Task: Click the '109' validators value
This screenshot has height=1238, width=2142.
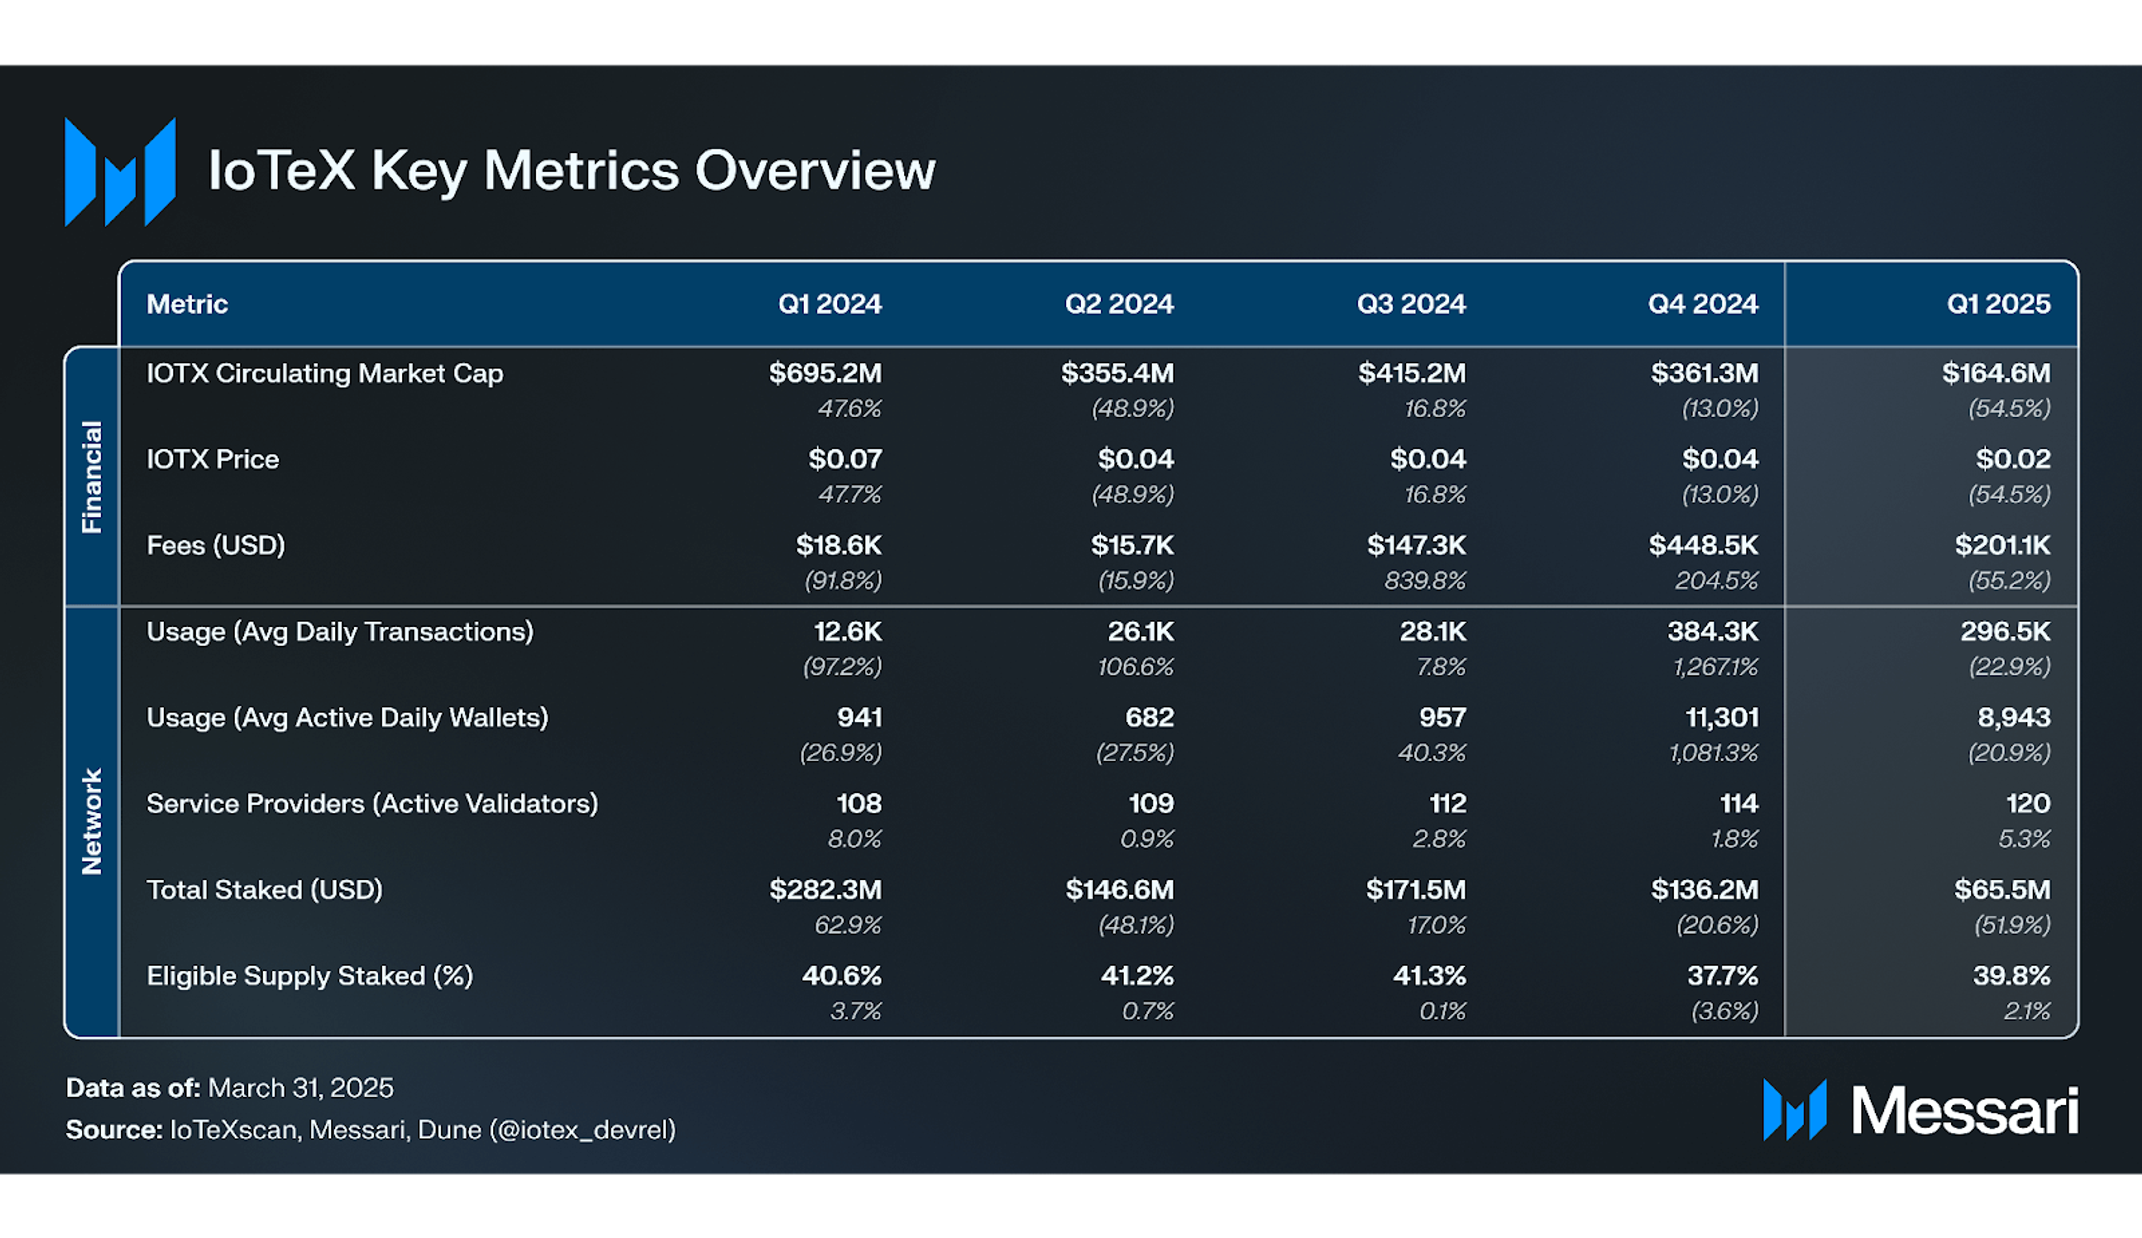Action: coord(1151,804)
